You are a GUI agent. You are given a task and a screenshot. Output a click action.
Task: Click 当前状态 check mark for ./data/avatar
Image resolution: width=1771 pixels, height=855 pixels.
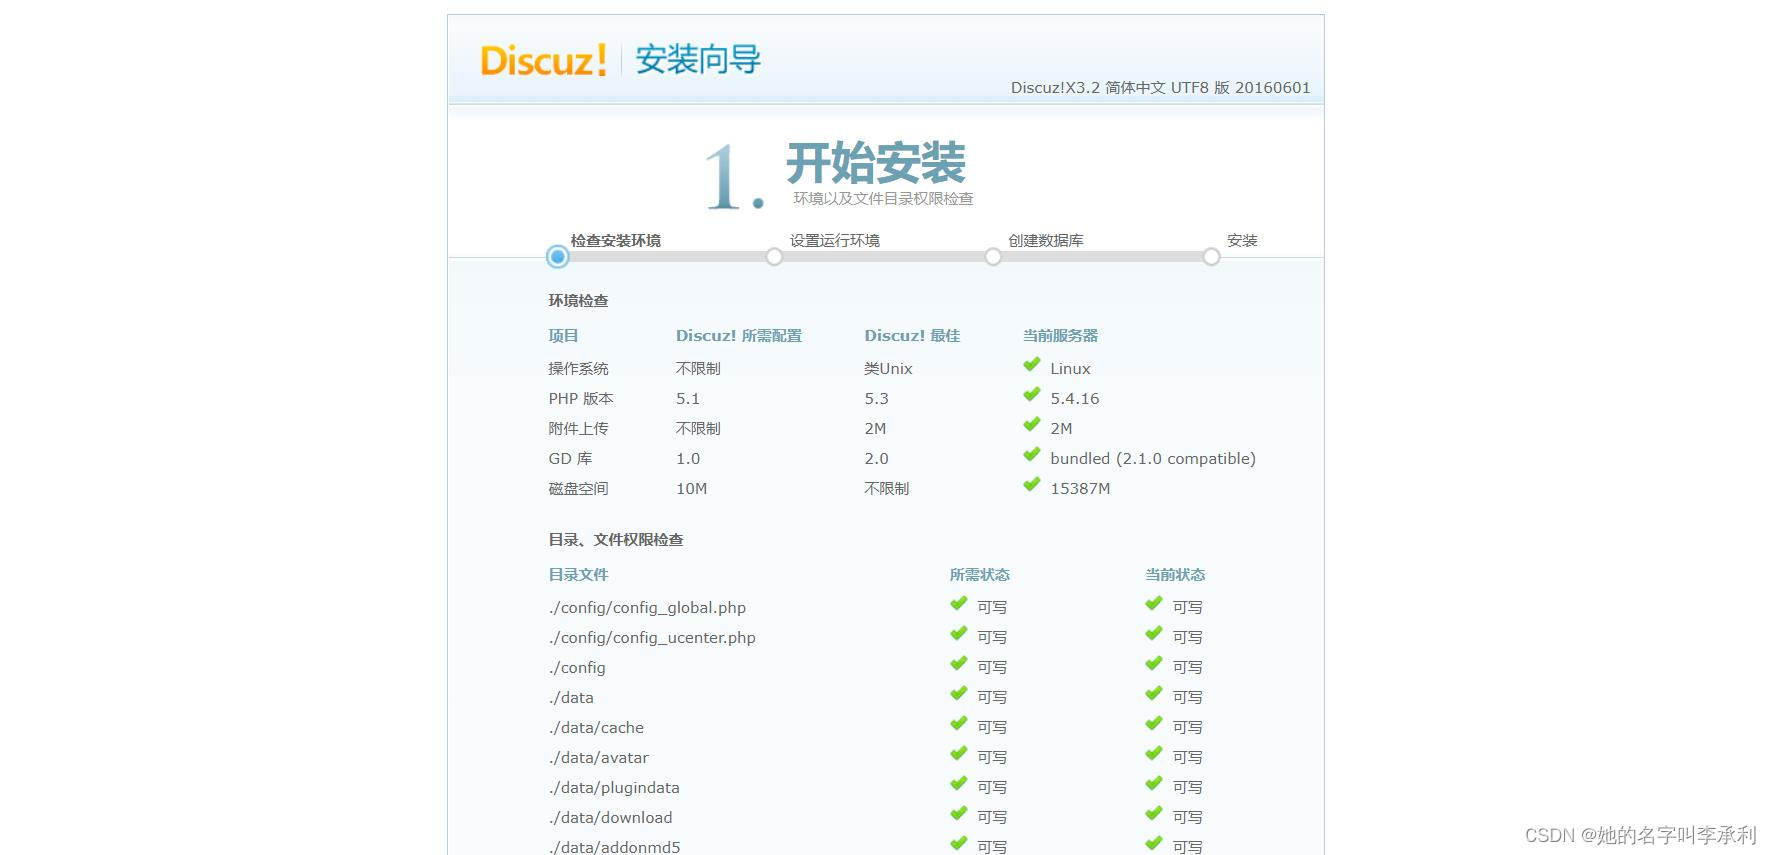pos(1154,754)
